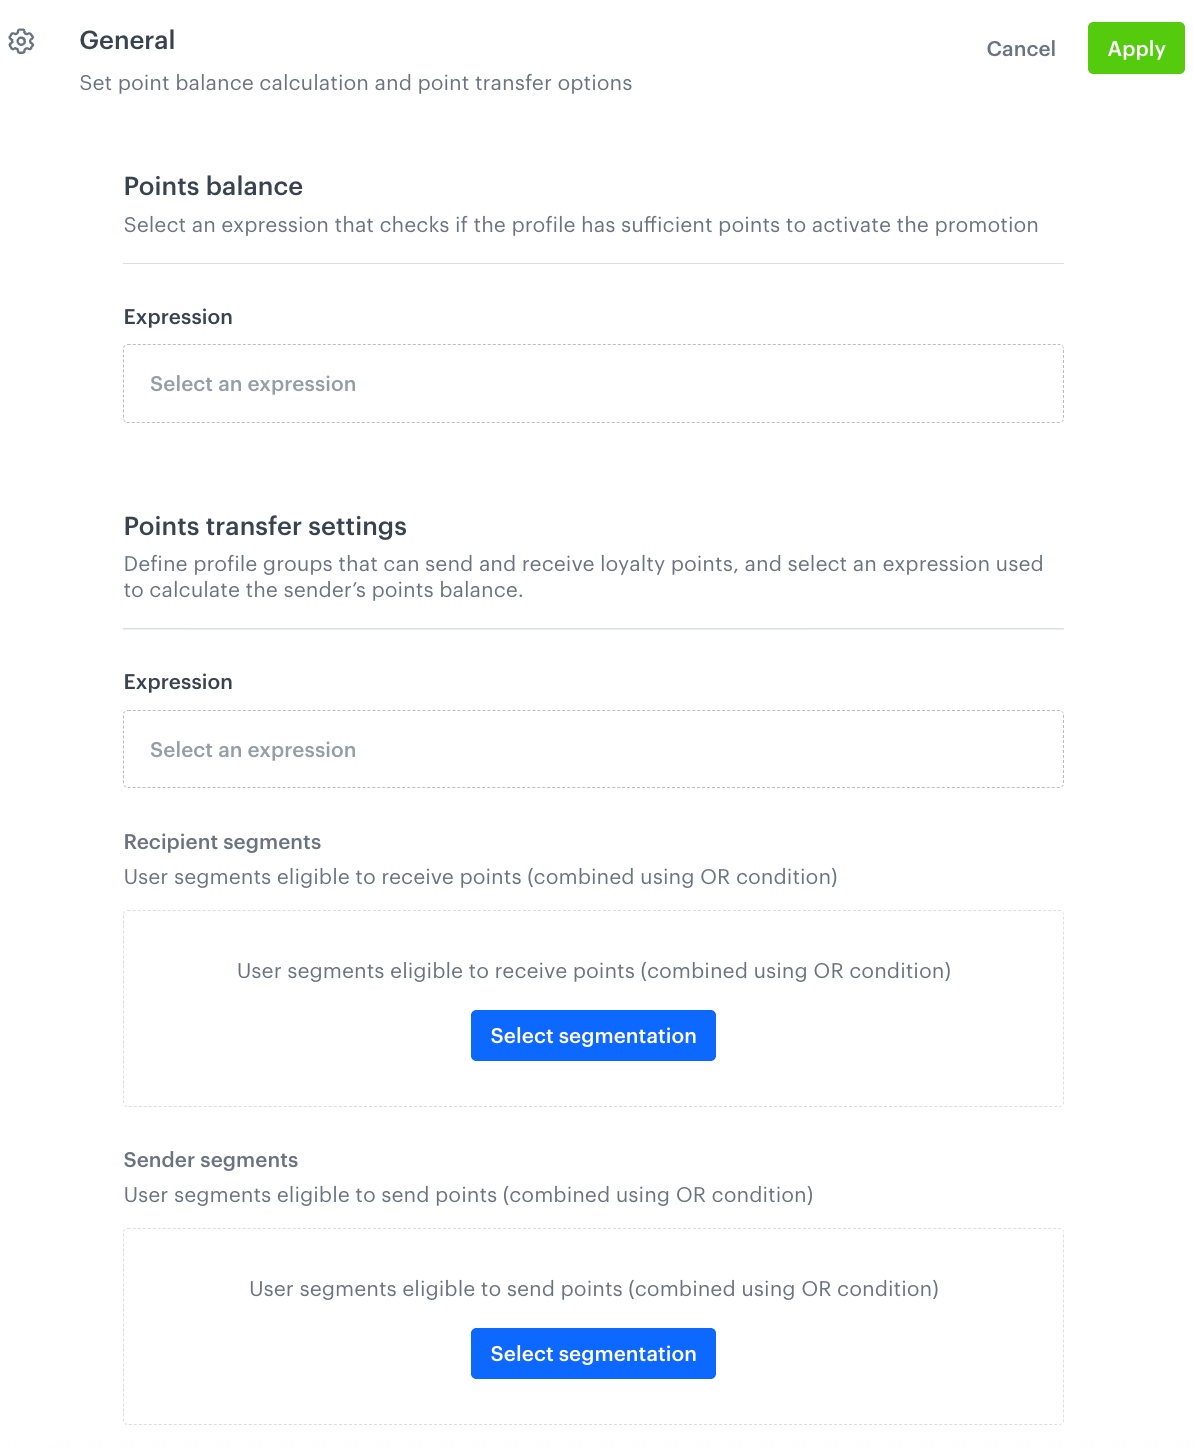Select the Points transfer settings section heading

265,526
